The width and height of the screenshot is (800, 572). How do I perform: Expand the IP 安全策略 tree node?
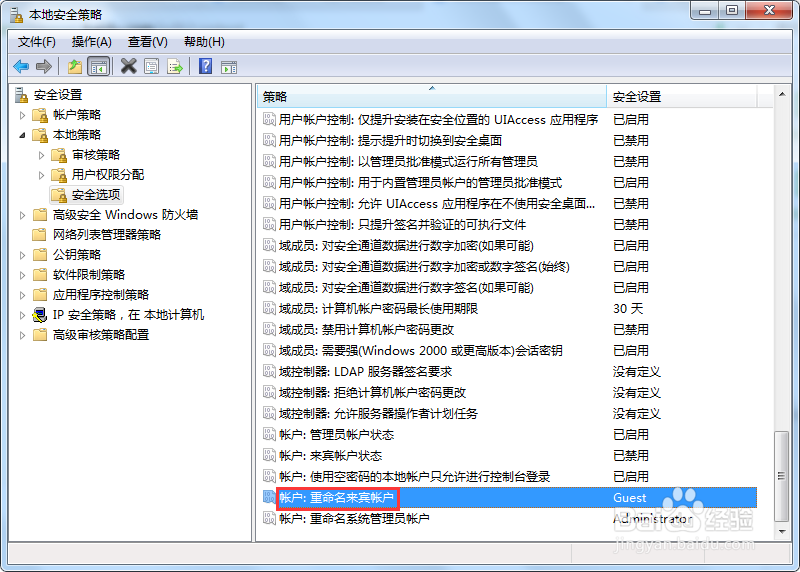22,315
